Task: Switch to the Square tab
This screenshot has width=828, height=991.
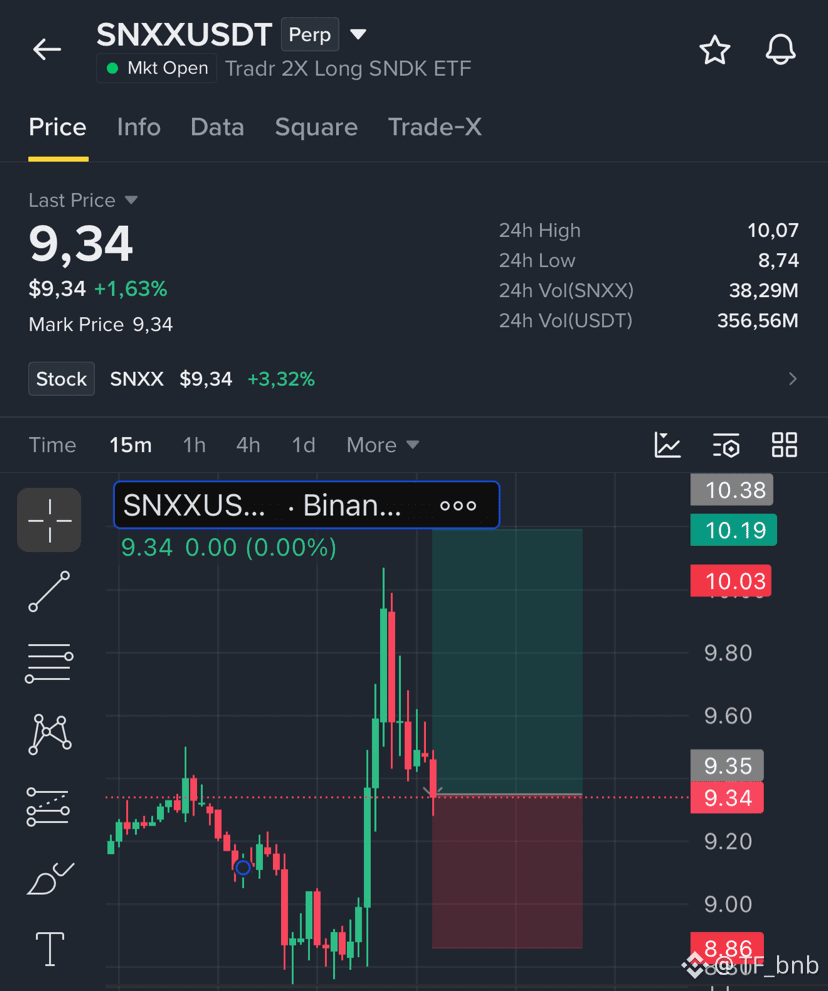Action: [316, 127]
